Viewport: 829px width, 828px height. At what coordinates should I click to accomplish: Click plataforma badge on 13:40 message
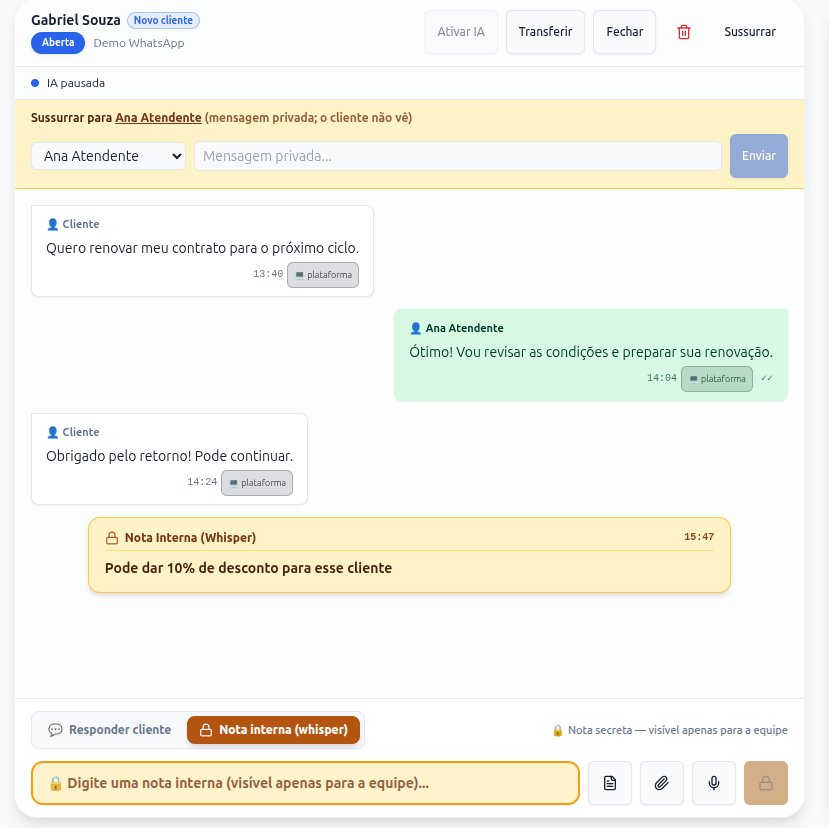click(x=323, y=275)
